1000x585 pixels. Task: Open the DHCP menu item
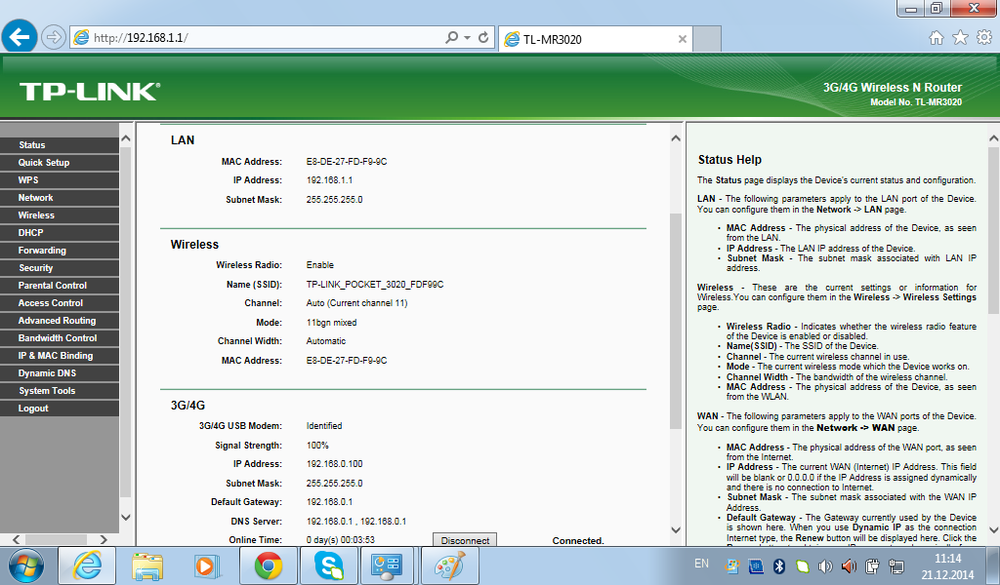click(x=30, y=233)
